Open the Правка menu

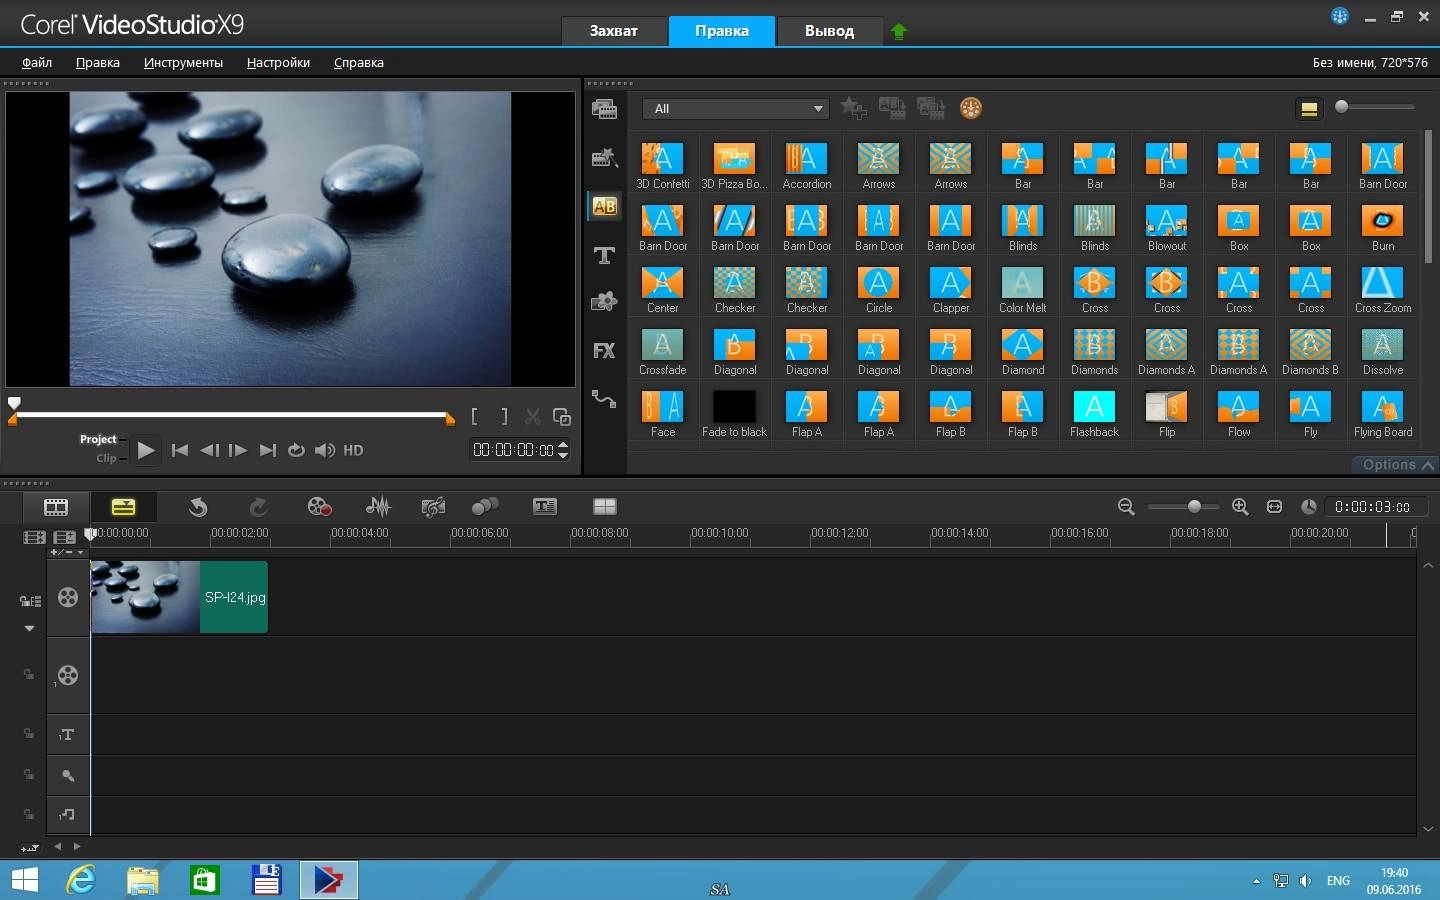pyautogui.click(x=98, y=62)
